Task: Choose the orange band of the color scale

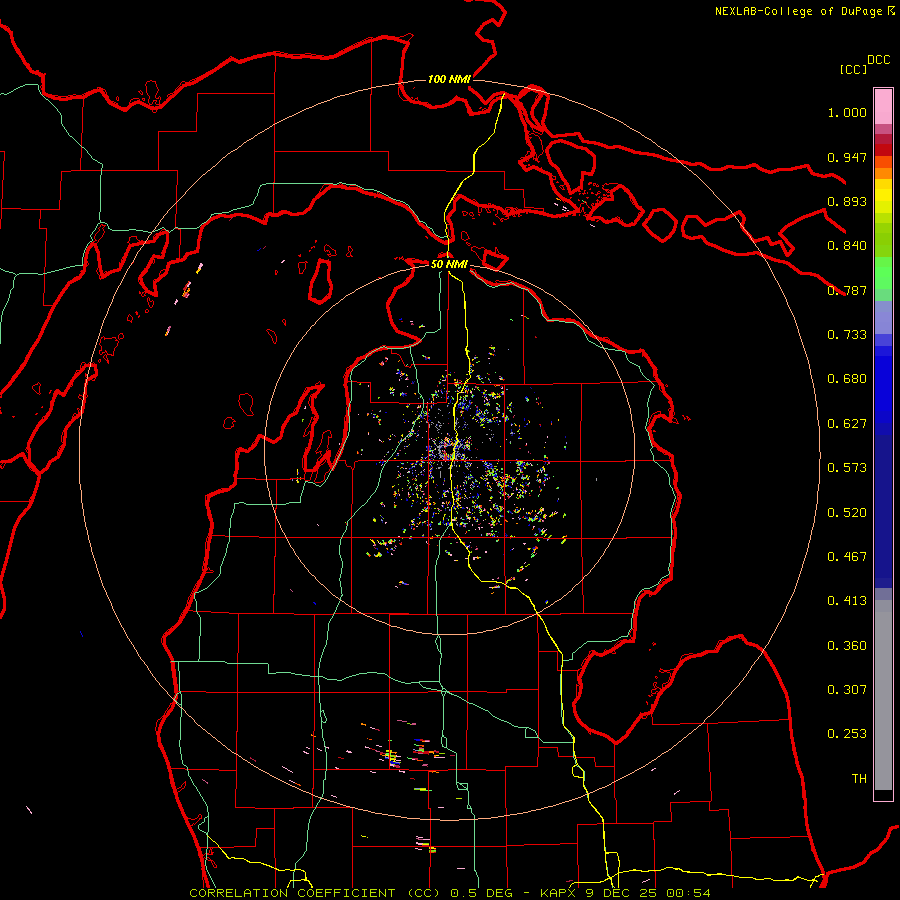Action: pyautogui.click(x=883, y=173)
